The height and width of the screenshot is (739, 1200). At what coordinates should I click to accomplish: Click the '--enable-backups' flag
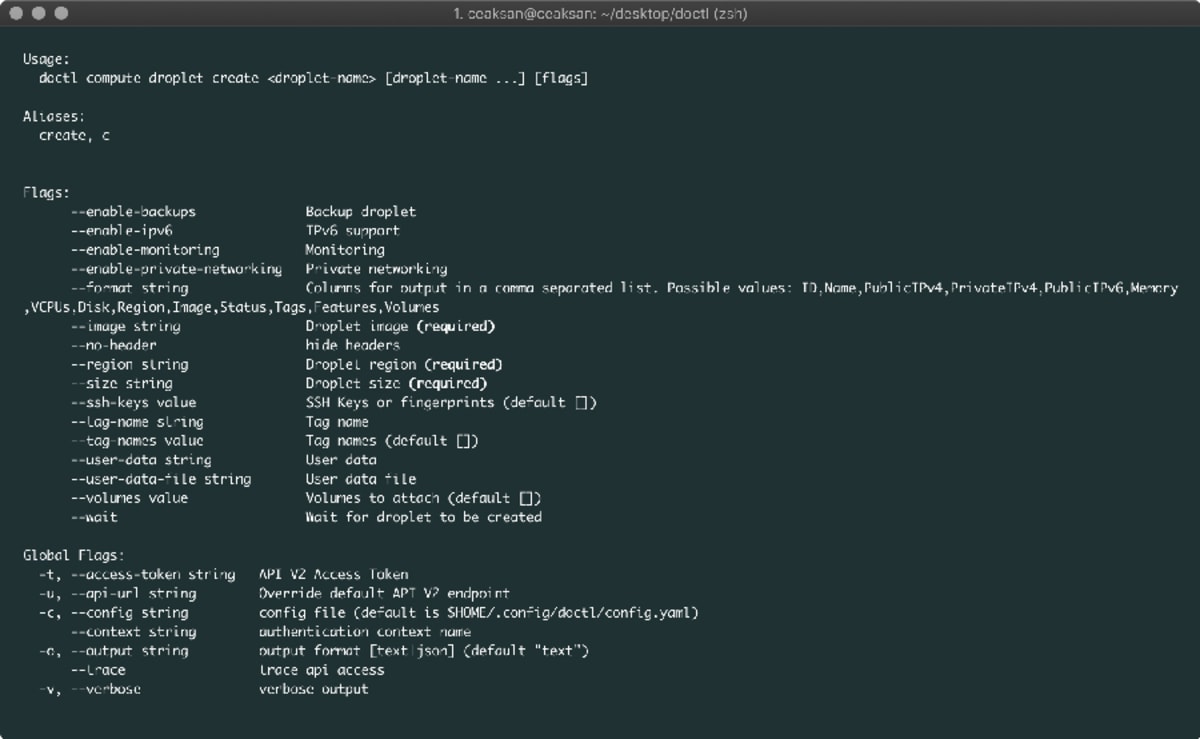pos(133,212)
